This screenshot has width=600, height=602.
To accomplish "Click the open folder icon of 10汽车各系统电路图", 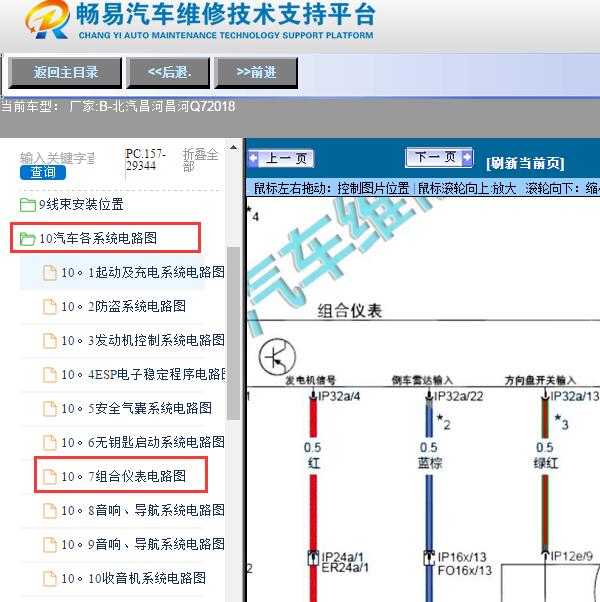I will [28, 239].
